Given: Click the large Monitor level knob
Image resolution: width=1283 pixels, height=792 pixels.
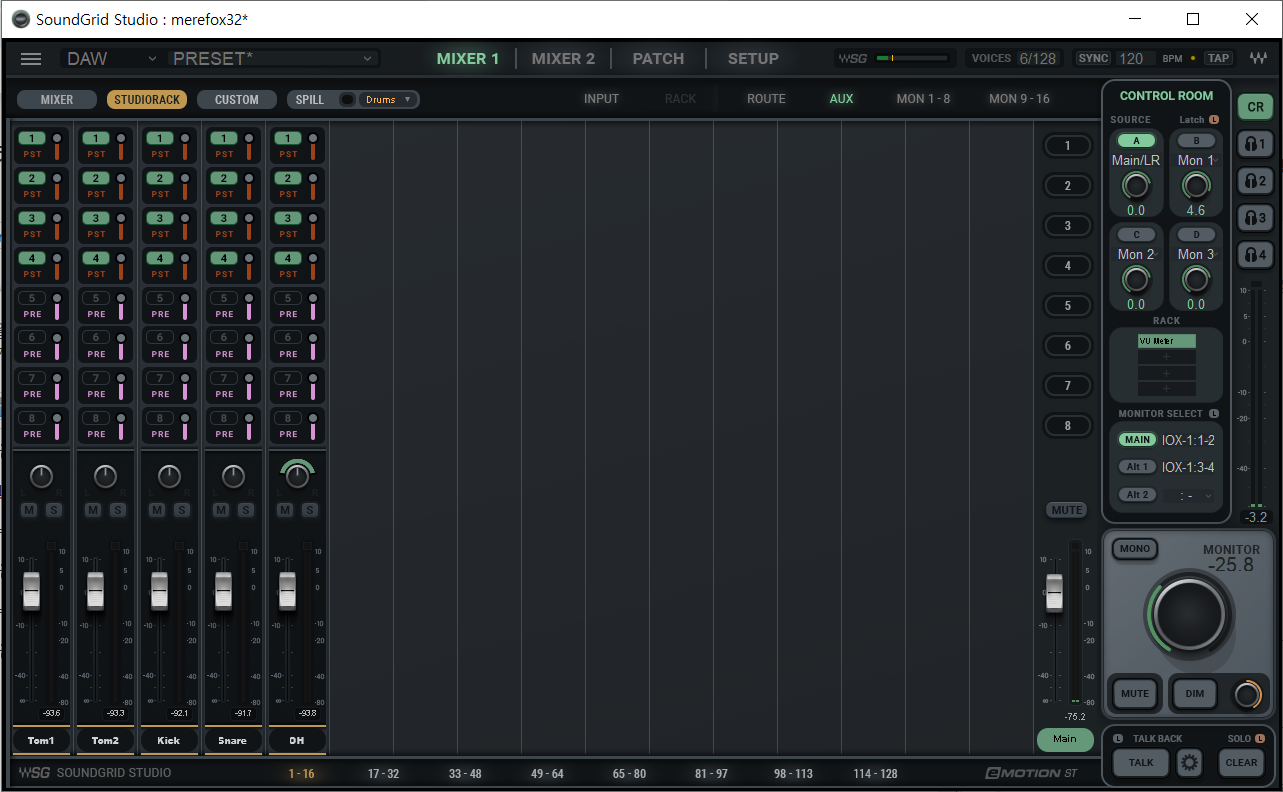Looking at the screenshot, I should pos(1188,615).
